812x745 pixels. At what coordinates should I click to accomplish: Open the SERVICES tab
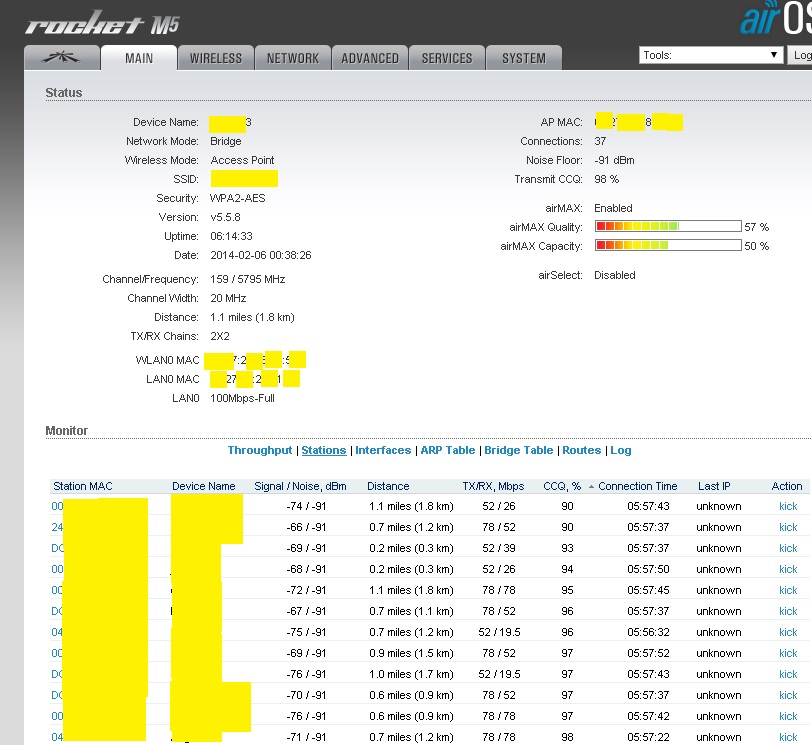[447, 58]
